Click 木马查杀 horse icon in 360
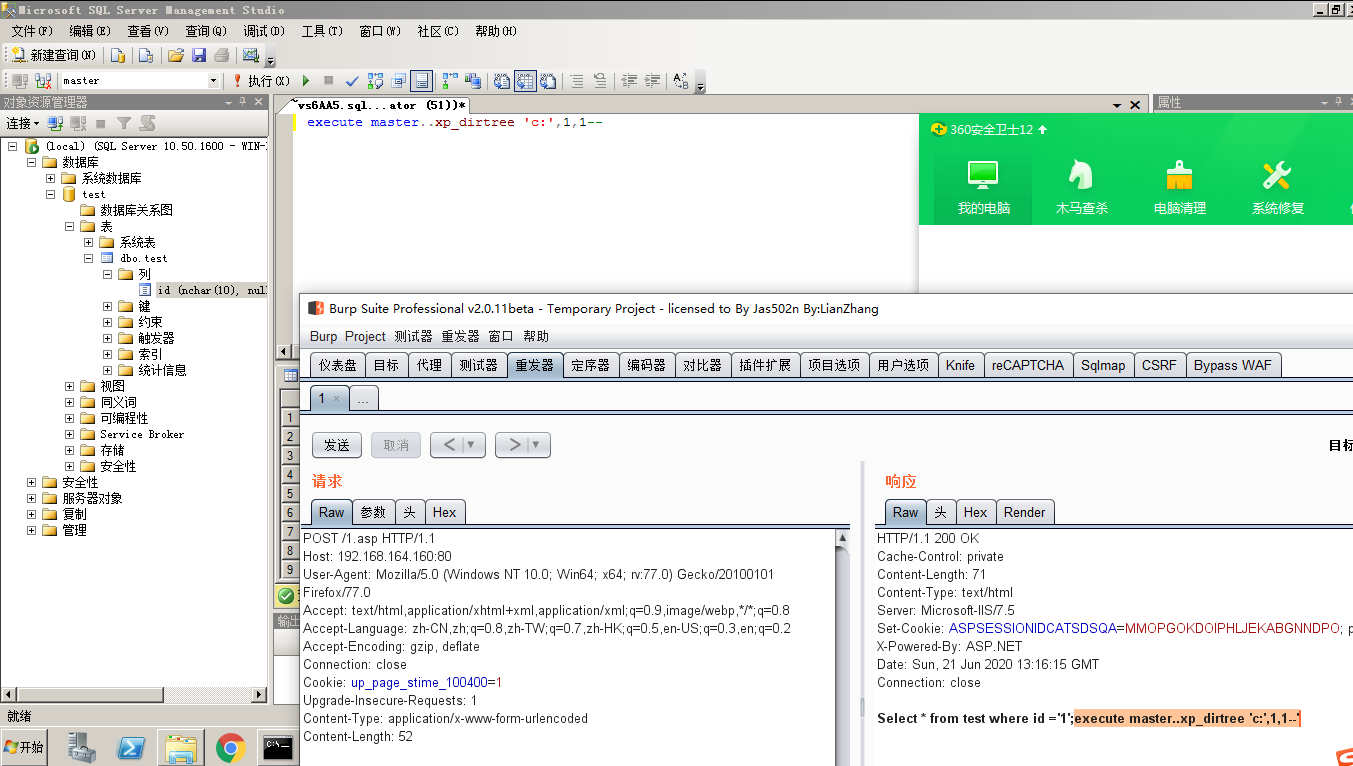1353x766 pixels. coord(1081,188)
